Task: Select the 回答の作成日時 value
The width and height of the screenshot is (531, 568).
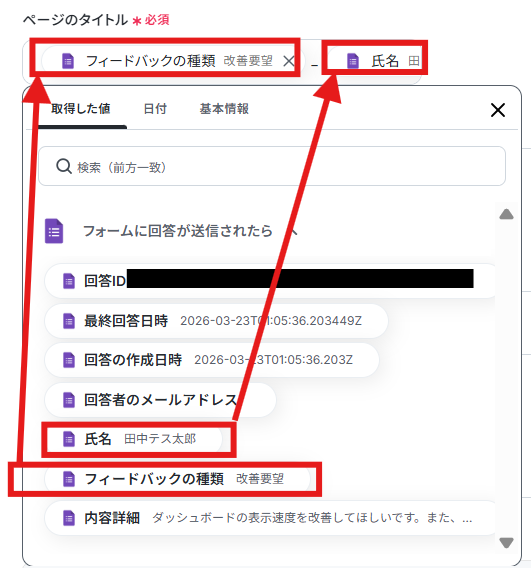Action: pyautogui.click(x=212, y=360)
